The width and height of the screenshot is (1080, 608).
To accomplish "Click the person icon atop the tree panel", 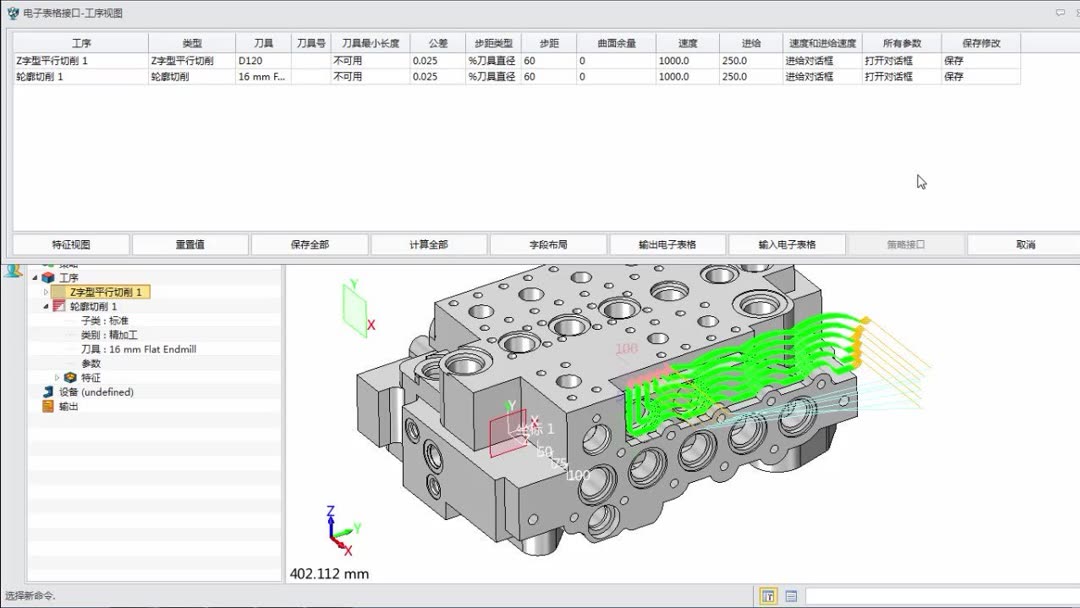I will (x=11, y=272).
